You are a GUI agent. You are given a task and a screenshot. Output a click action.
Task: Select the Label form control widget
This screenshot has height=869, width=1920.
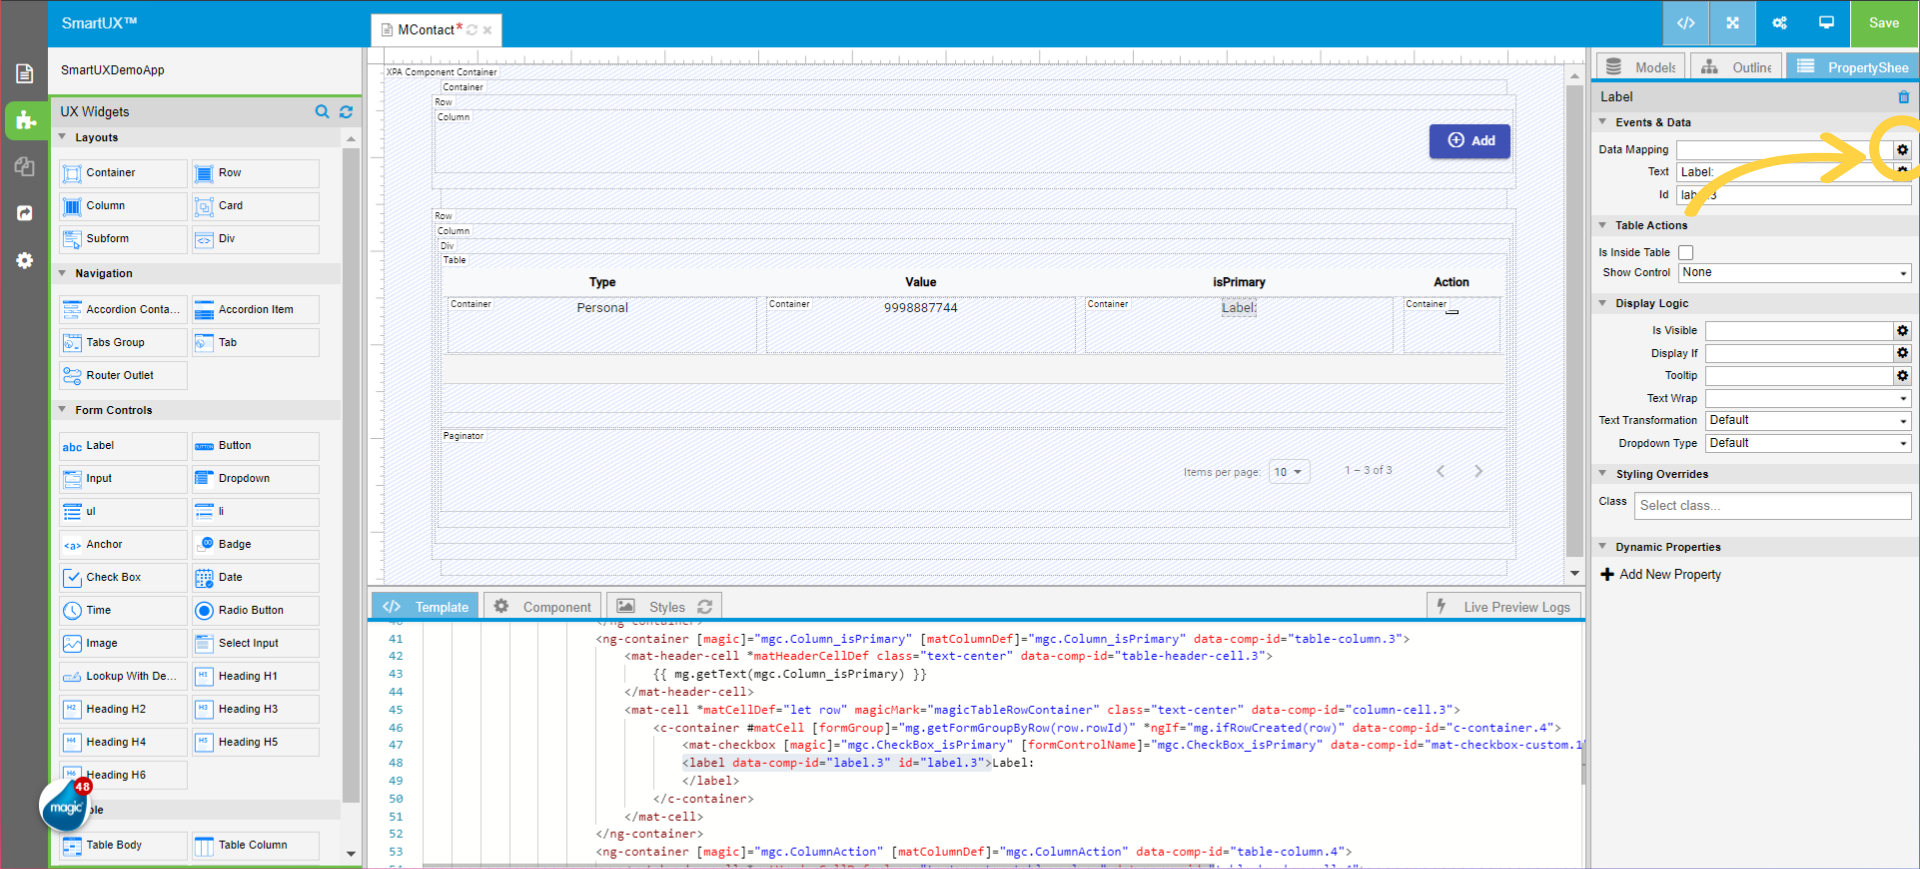click(x=123, y=446)
